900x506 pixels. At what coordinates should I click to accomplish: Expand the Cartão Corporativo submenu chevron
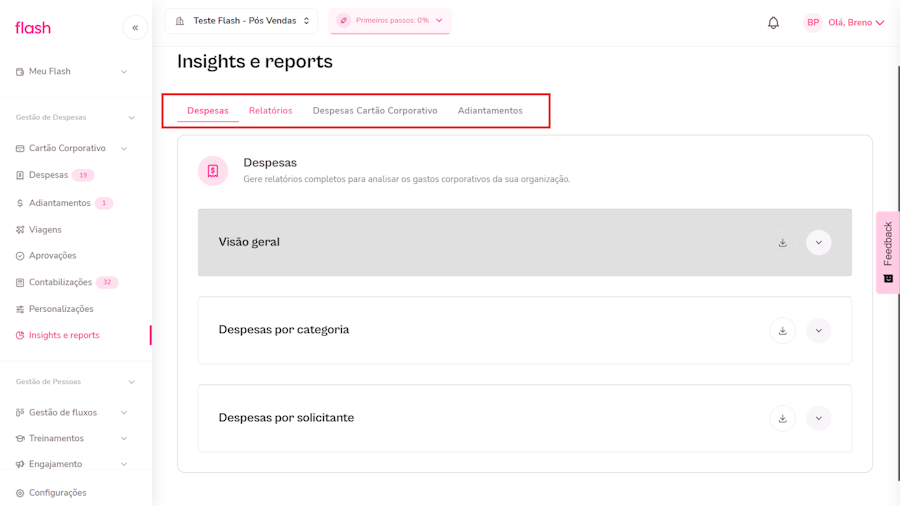coord(124,149)
